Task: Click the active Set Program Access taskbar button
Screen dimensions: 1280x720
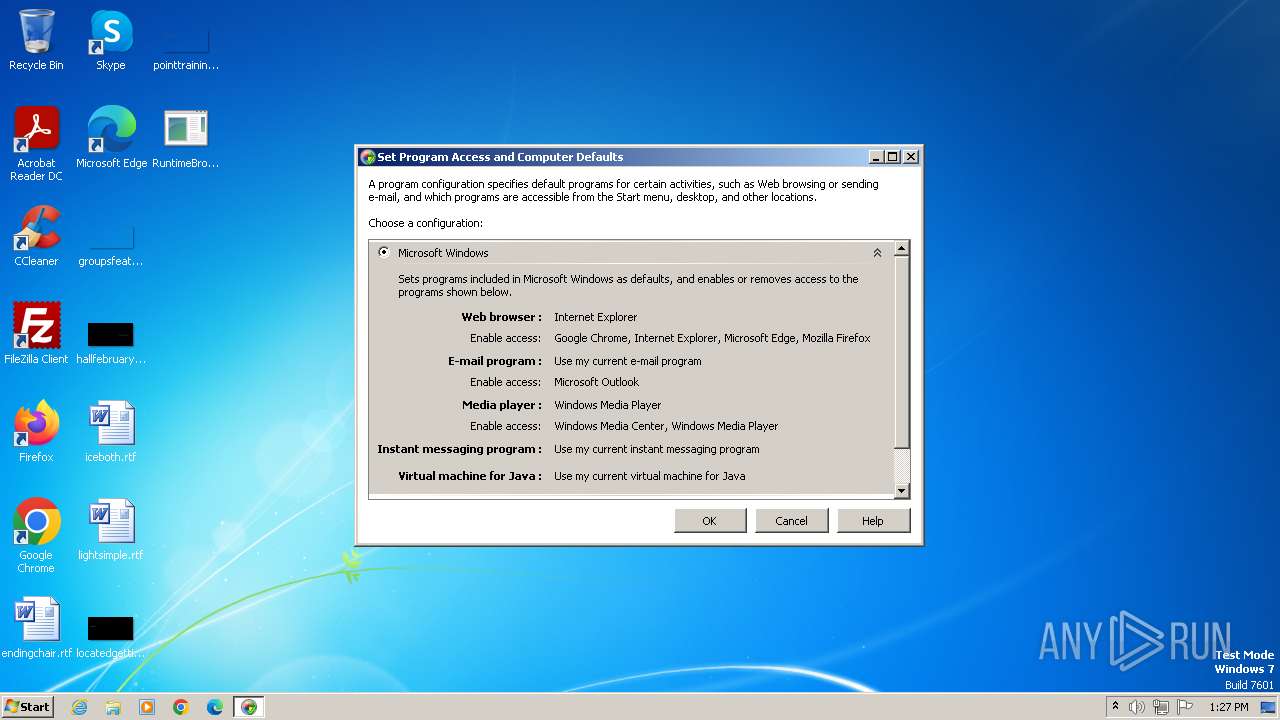Action: 249,707
